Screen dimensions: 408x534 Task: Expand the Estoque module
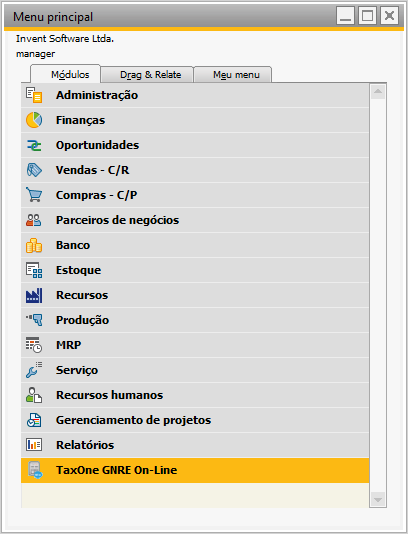click(x=195, y=270)
